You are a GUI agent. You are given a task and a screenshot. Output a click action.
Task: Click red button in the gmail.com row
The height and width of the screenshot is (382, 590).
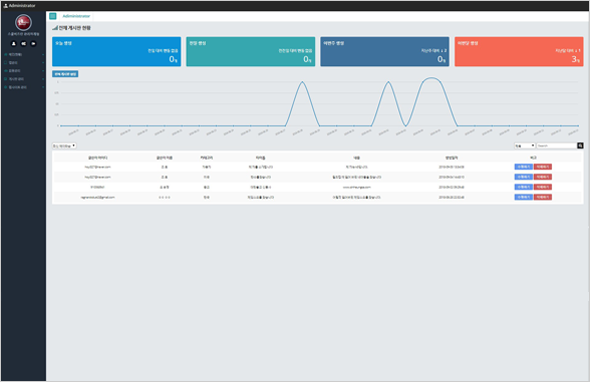coord(543,197)
